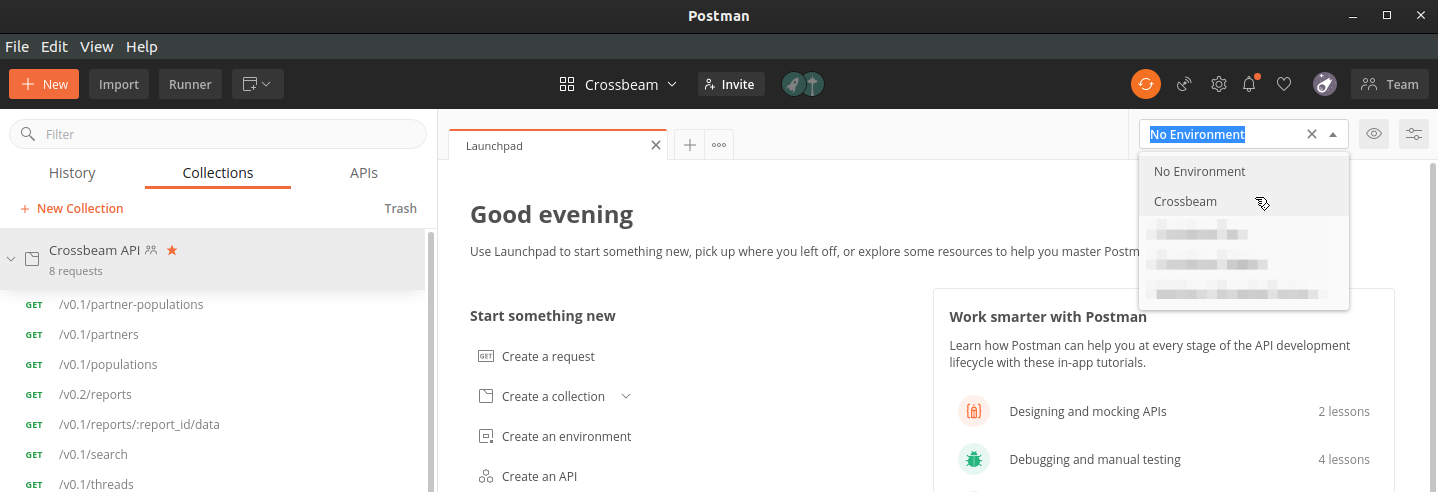Viewport: 1438px width, 492px height.
Task: Open the Trash link
Action: [x=400, y=208]
